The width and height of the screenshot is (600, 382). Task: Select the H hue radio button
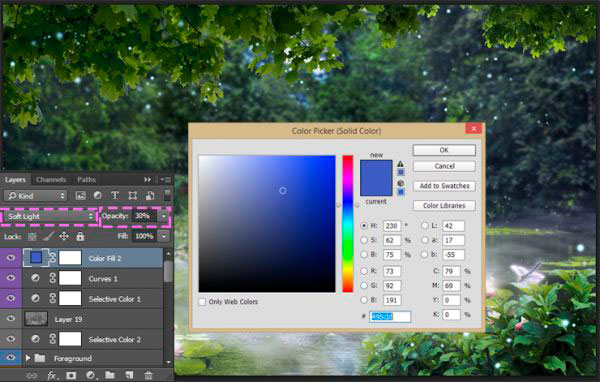[364, 226]
